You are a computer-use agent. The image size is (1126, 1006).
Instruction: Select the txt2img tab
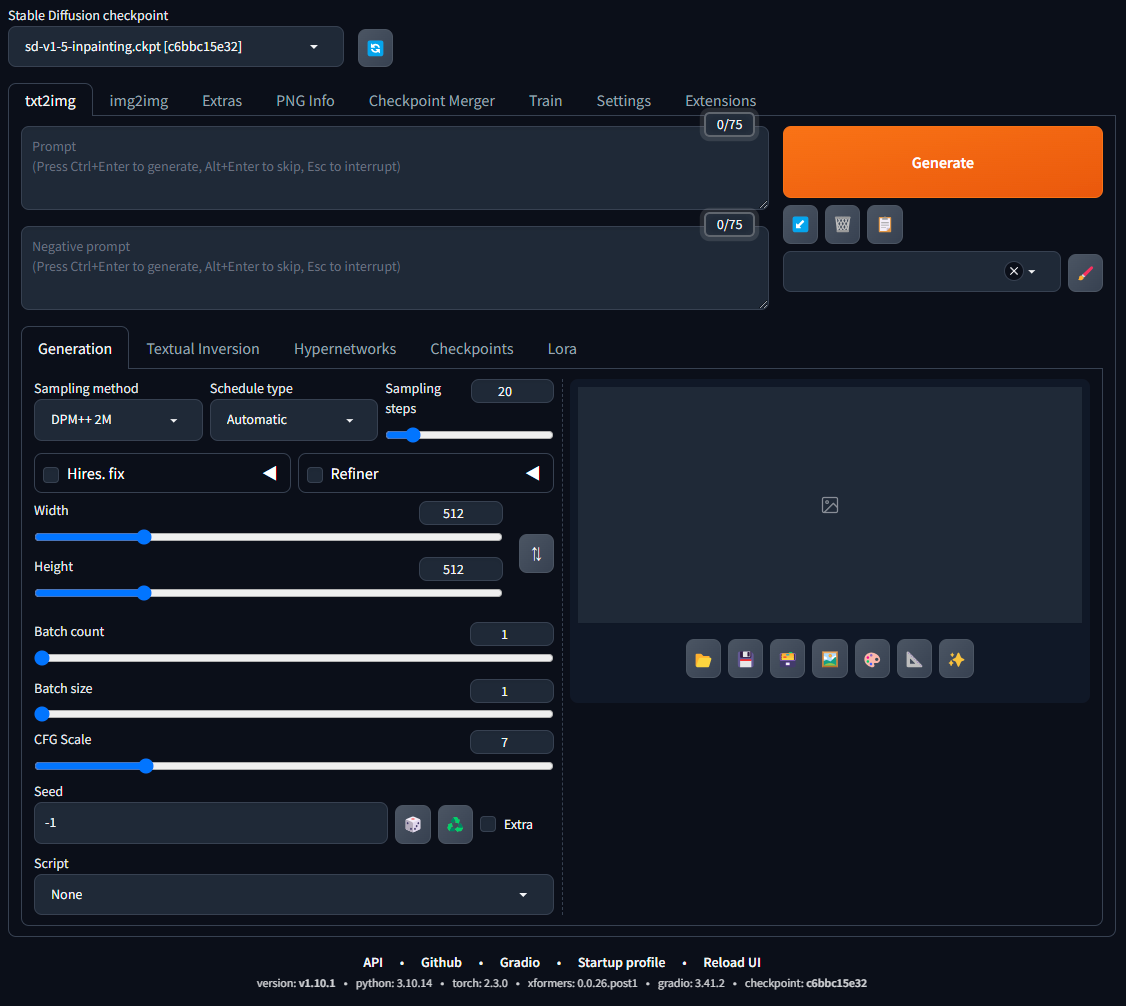[50, 101]
